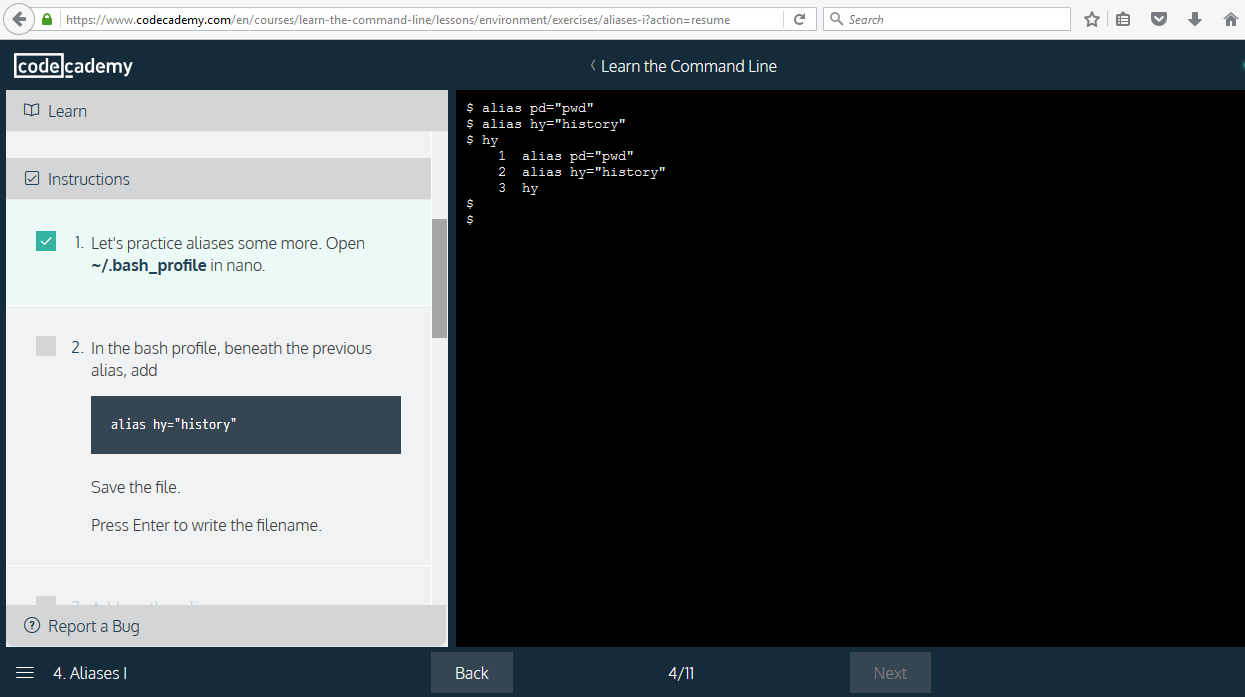
Task: Click history entry '3 hy' in terminal
Action: pos(518,188)
